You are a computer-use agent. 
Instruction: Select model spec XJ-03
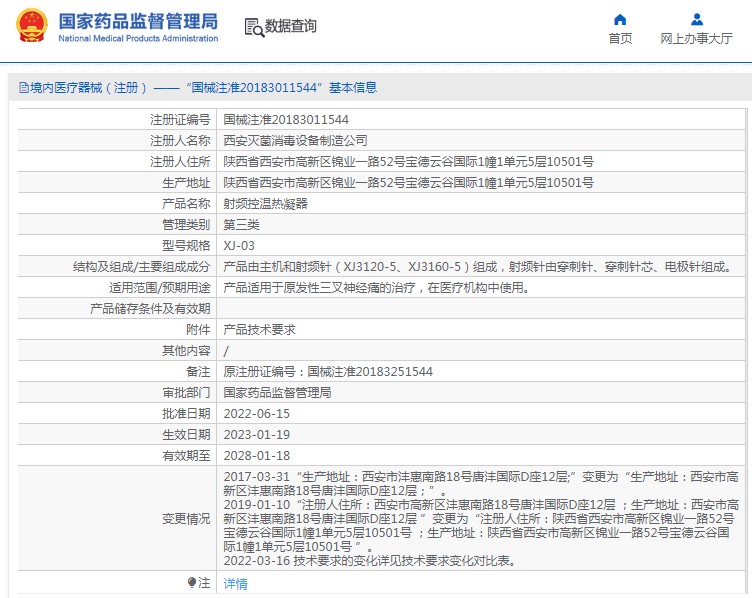pyautogui.click(x=239, y=246)
